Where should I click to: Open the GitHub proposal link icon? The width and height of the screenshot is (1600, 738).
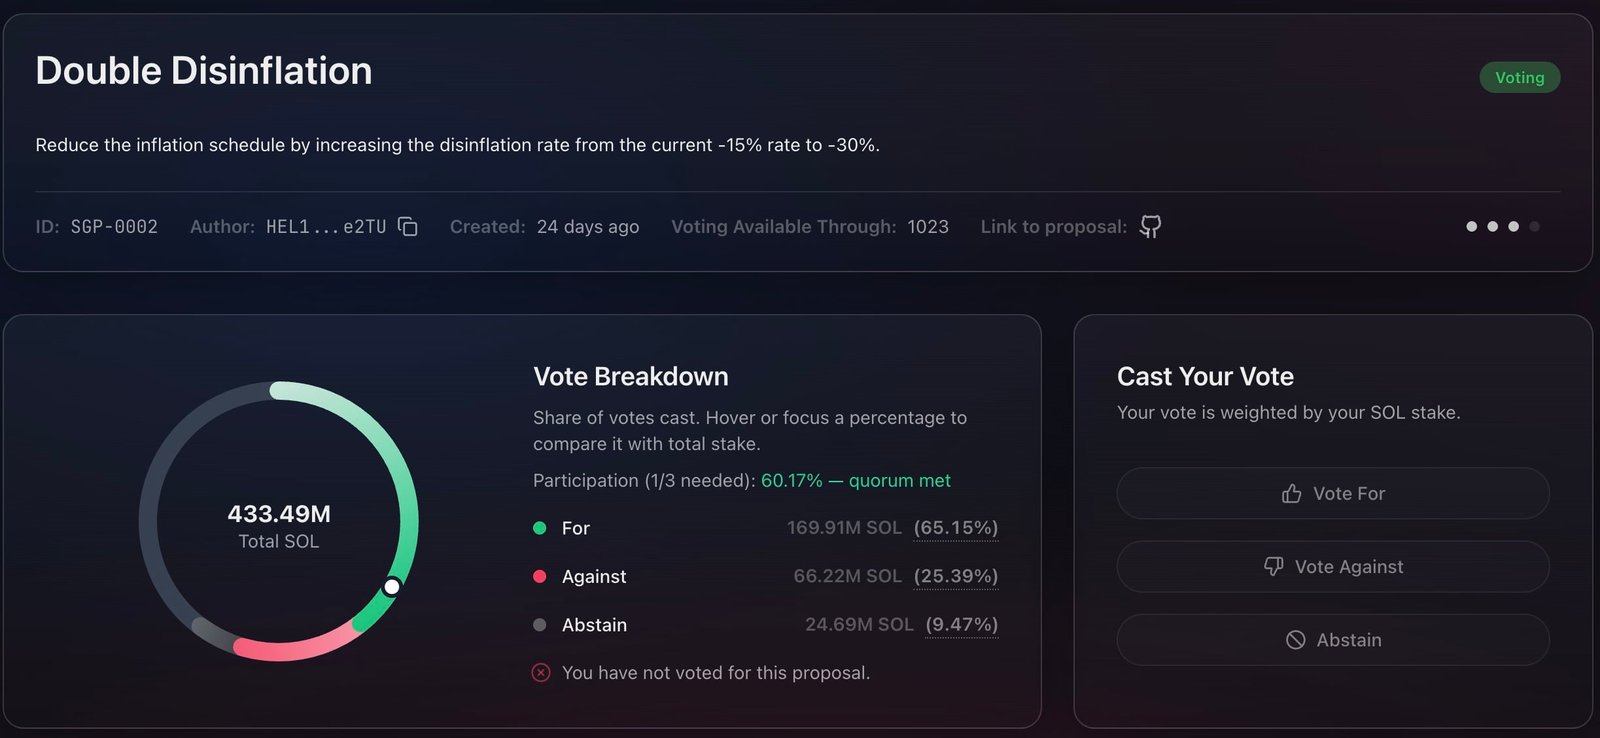pyautogui.click(x=1151, y=227)
